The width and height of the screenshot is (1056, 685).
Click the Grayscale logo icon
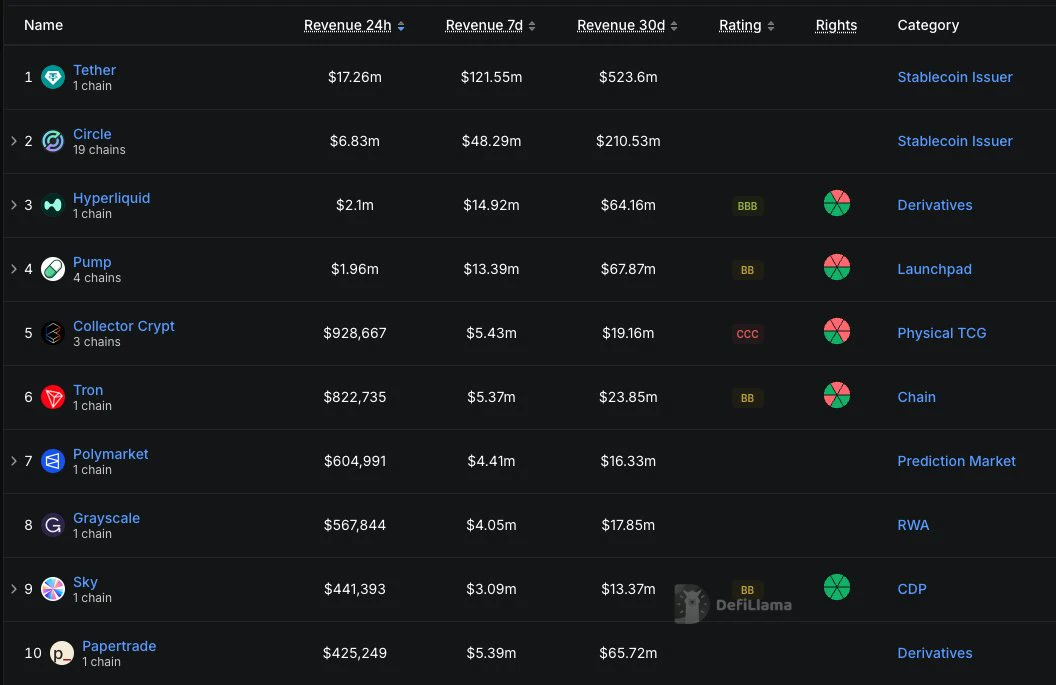point(53,525)
